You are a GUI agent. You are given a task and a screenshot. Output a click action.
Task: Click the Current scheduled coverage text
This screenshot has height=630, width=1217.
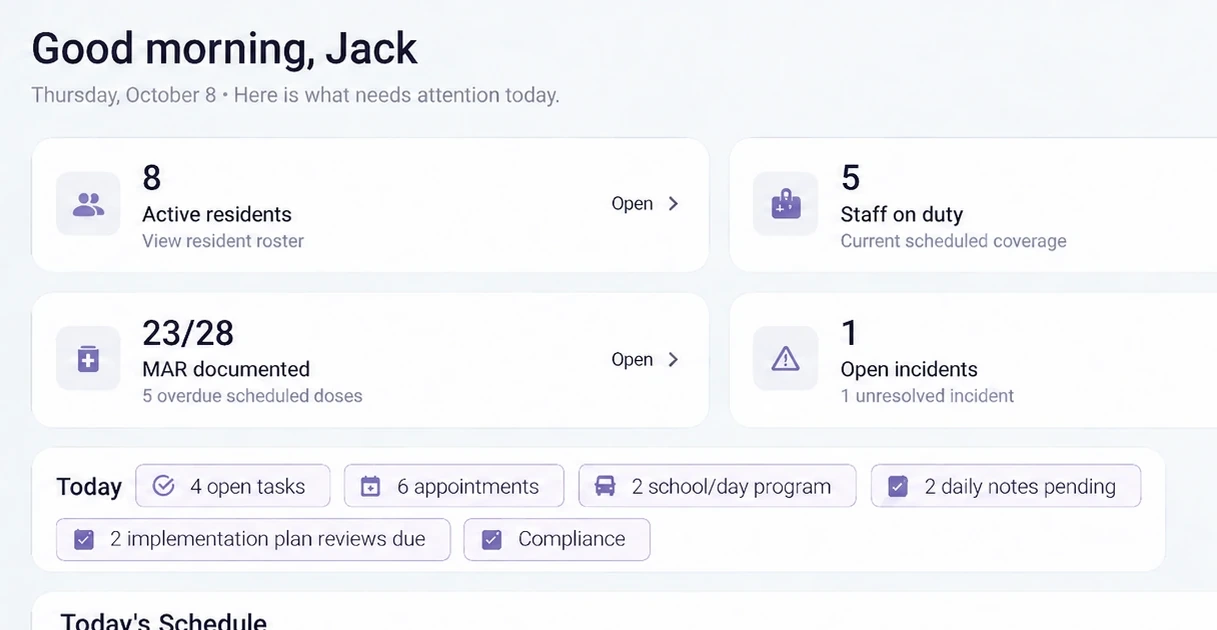click(953, 241)
